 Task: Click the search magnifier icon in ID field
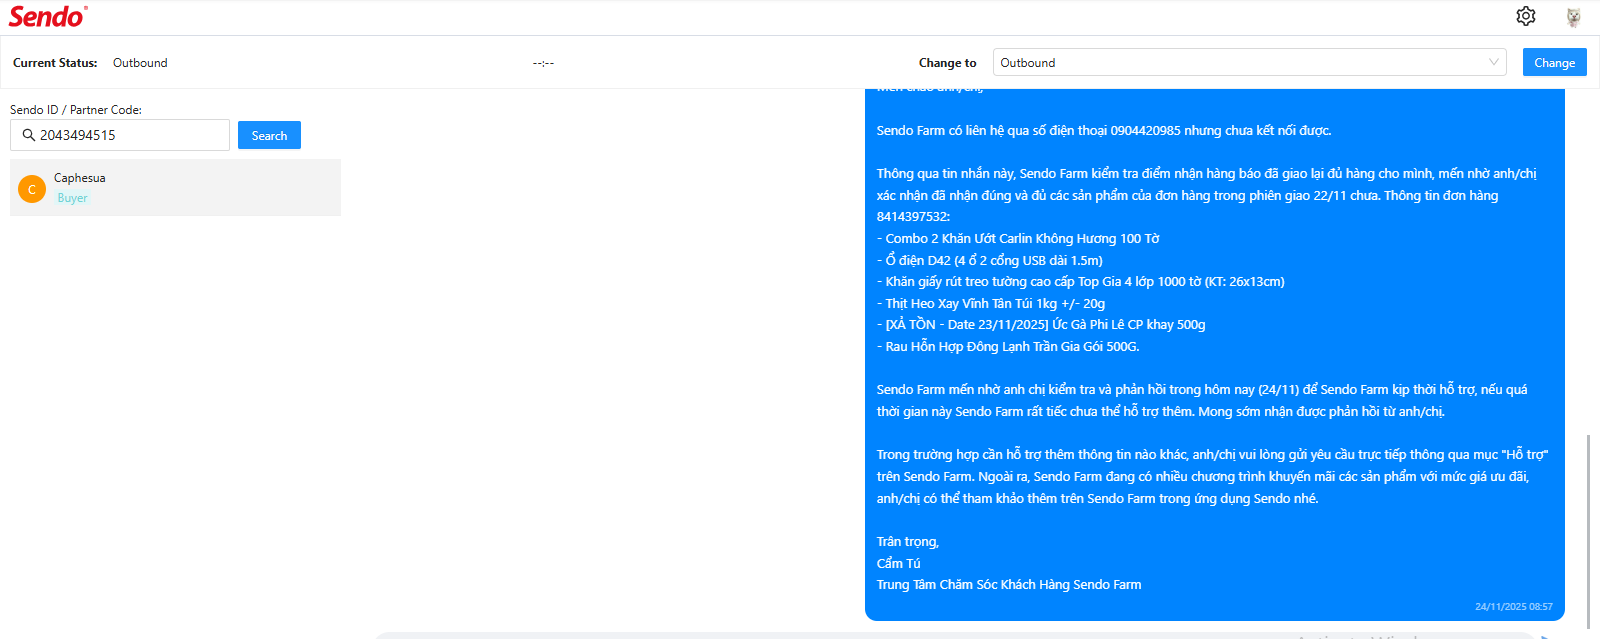click(28, 135)
